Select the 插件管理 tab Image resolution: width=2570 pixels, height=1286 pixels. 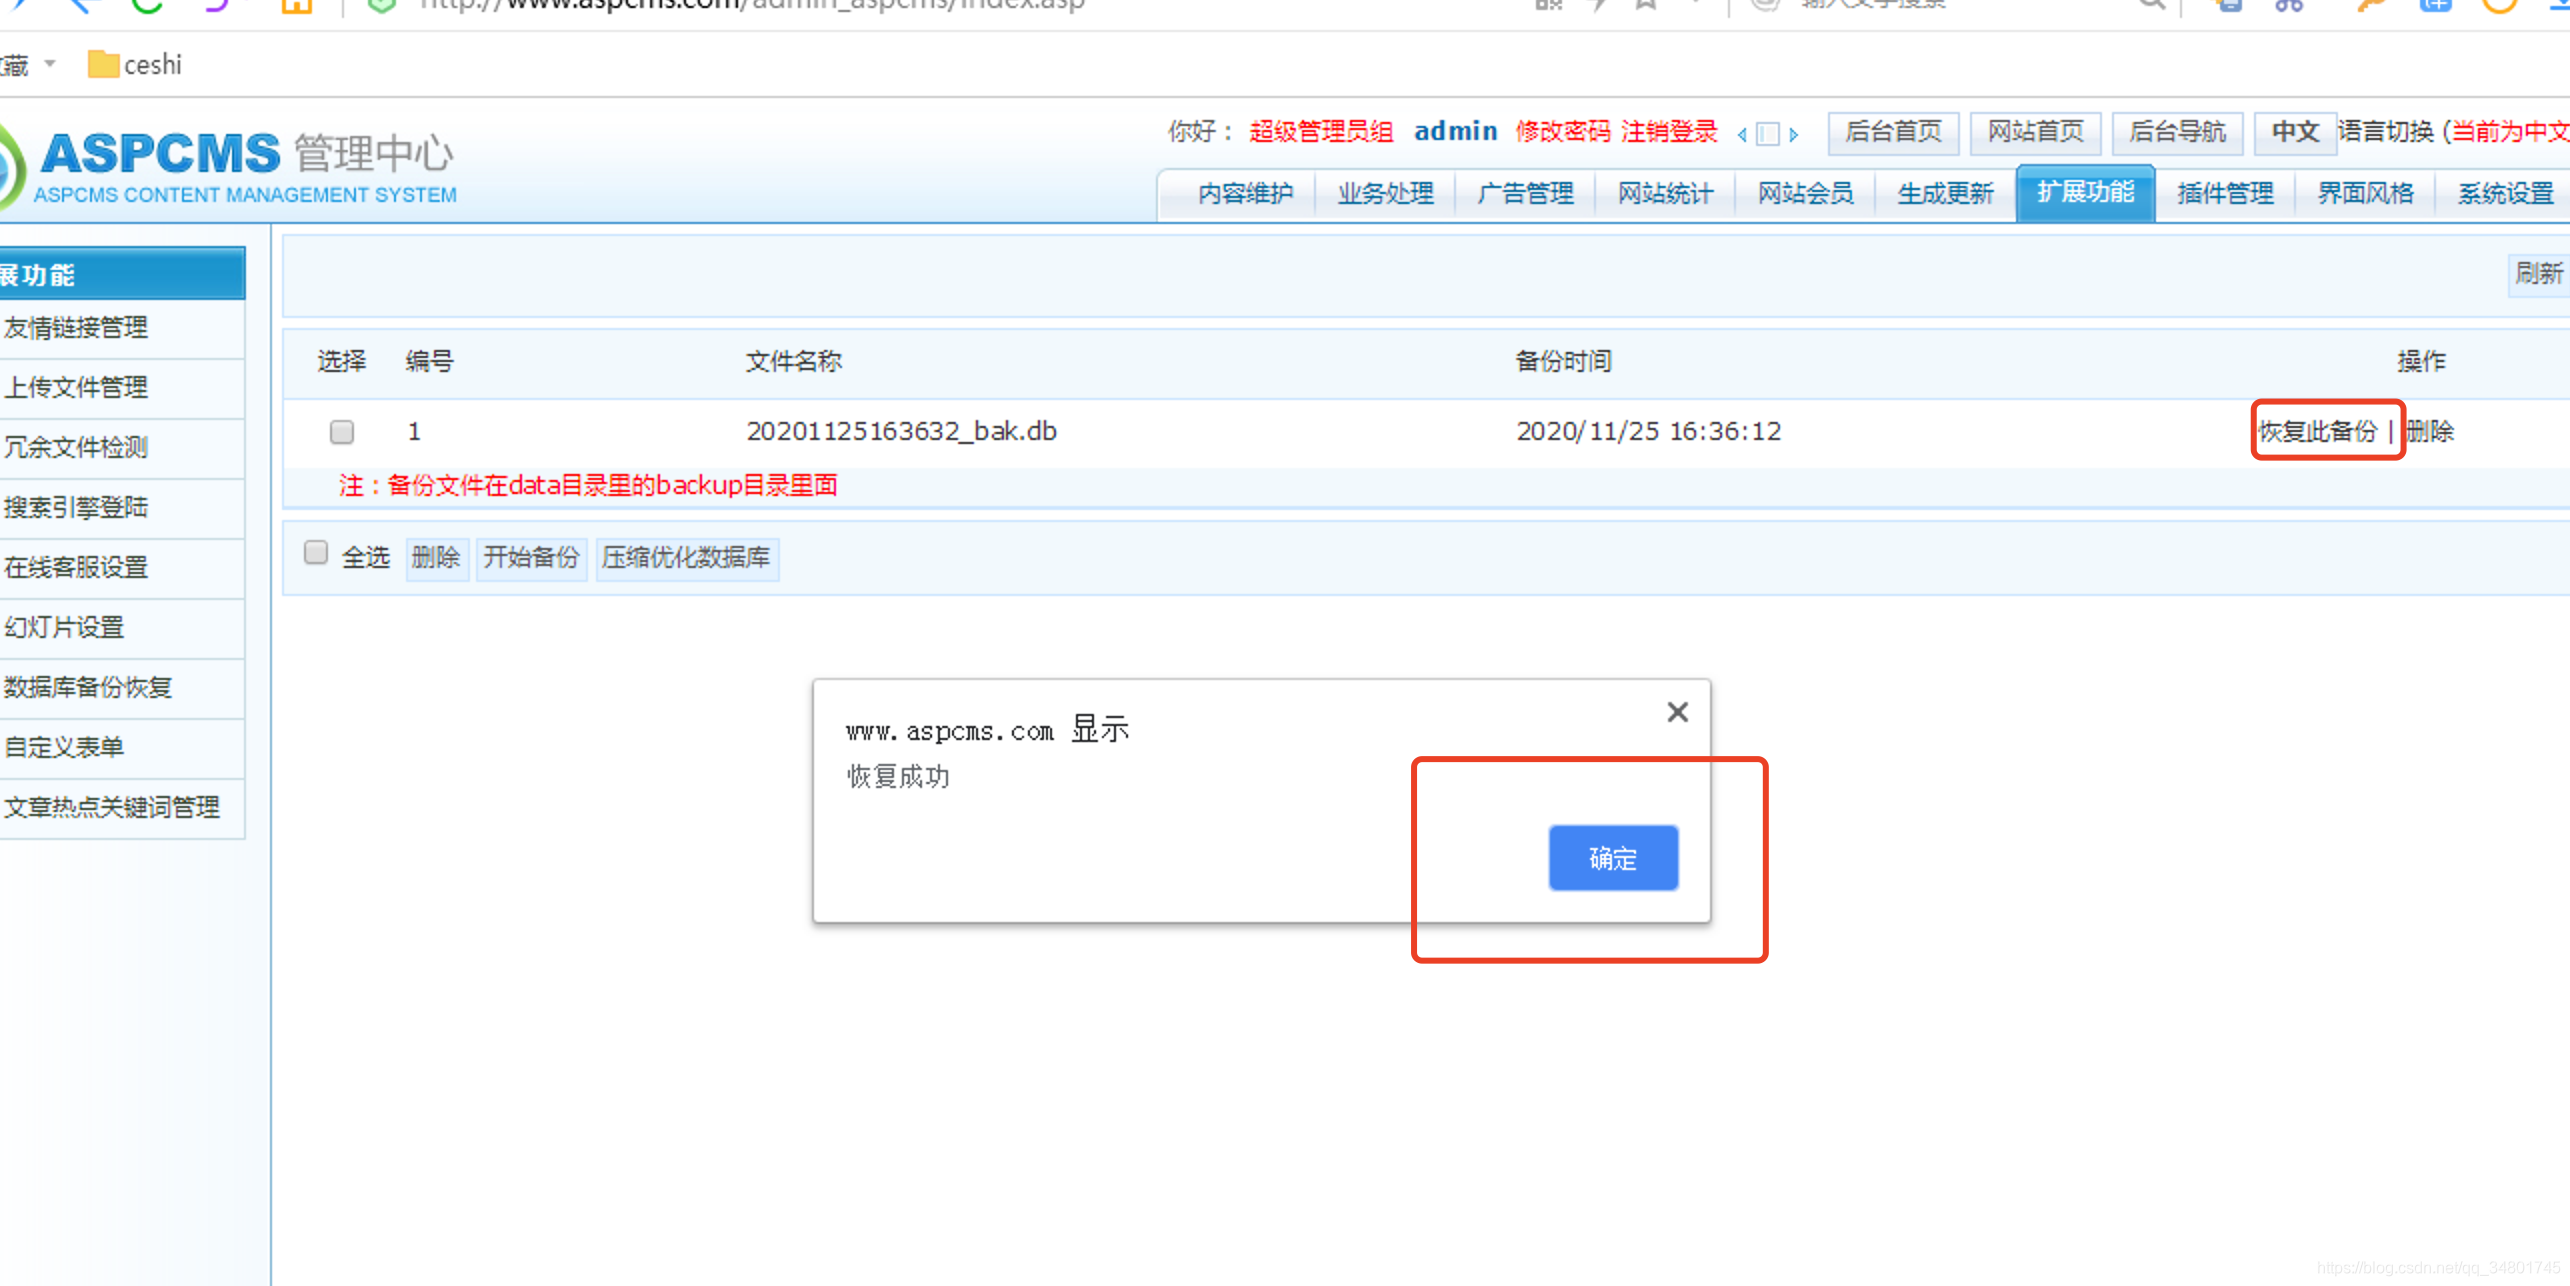click(x=2225, y=193)
